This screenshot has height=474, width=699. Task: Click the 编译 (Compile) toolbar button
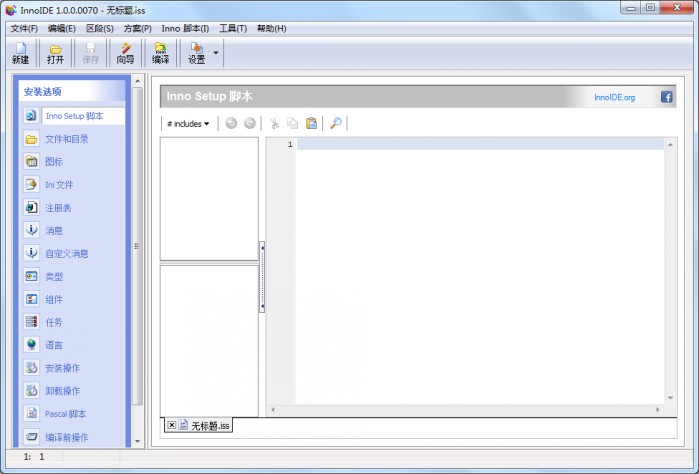coord(160,53)
